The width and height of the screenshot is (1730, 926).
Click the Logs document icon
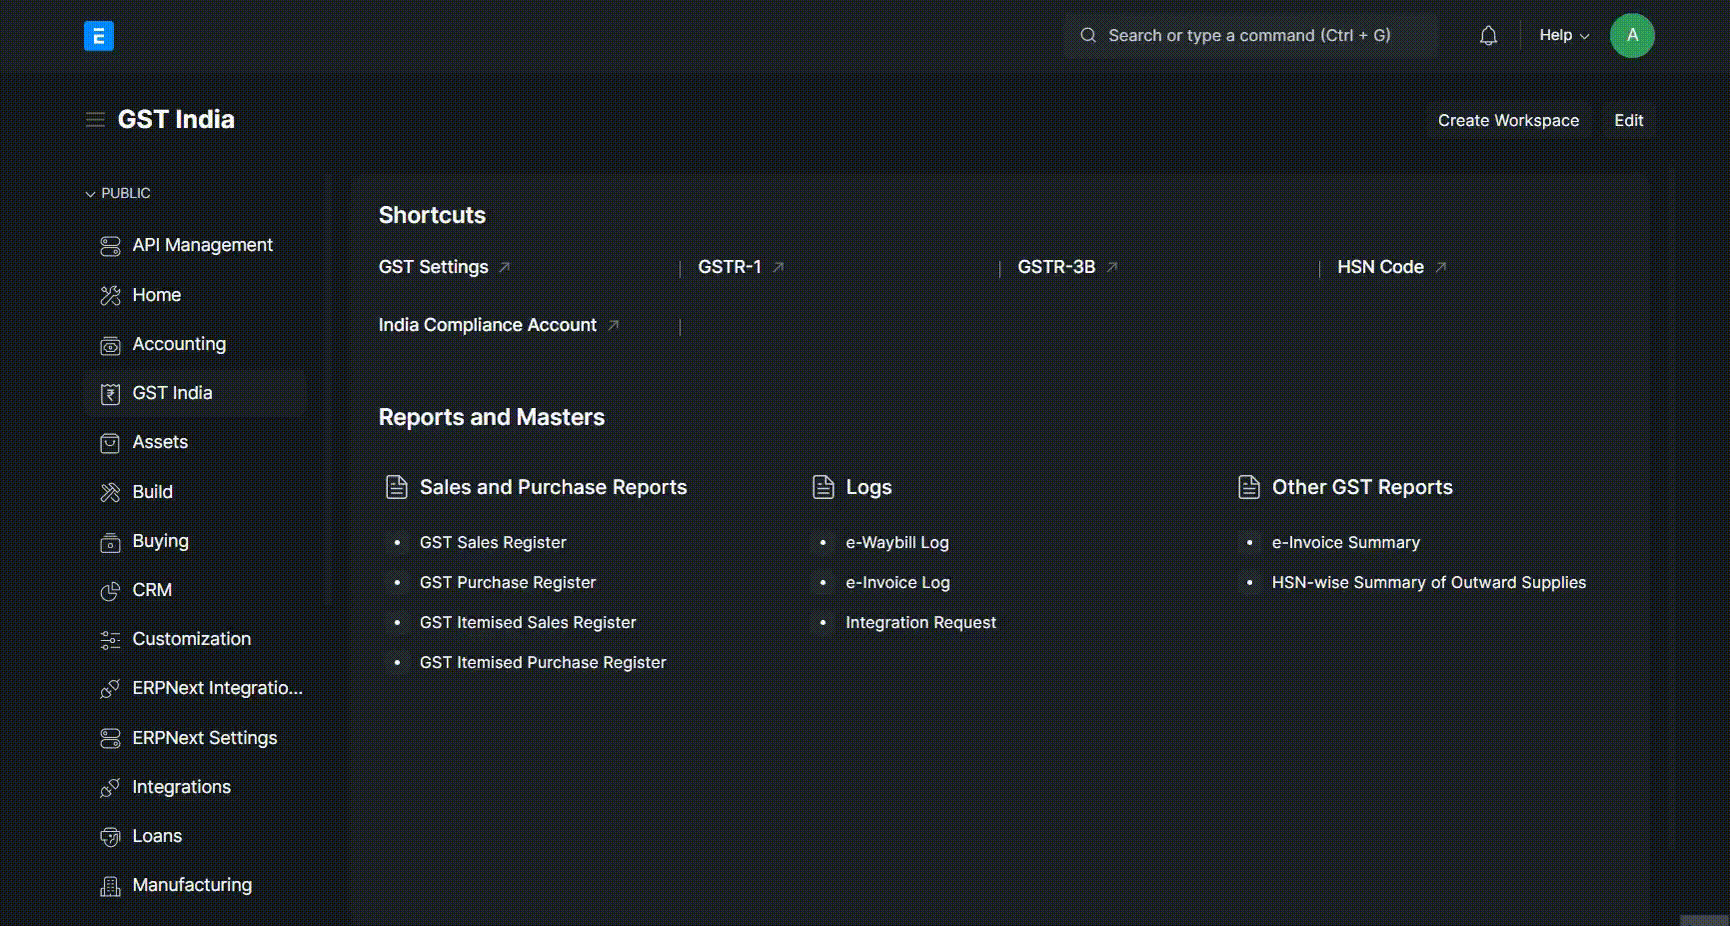coord(823,487)
